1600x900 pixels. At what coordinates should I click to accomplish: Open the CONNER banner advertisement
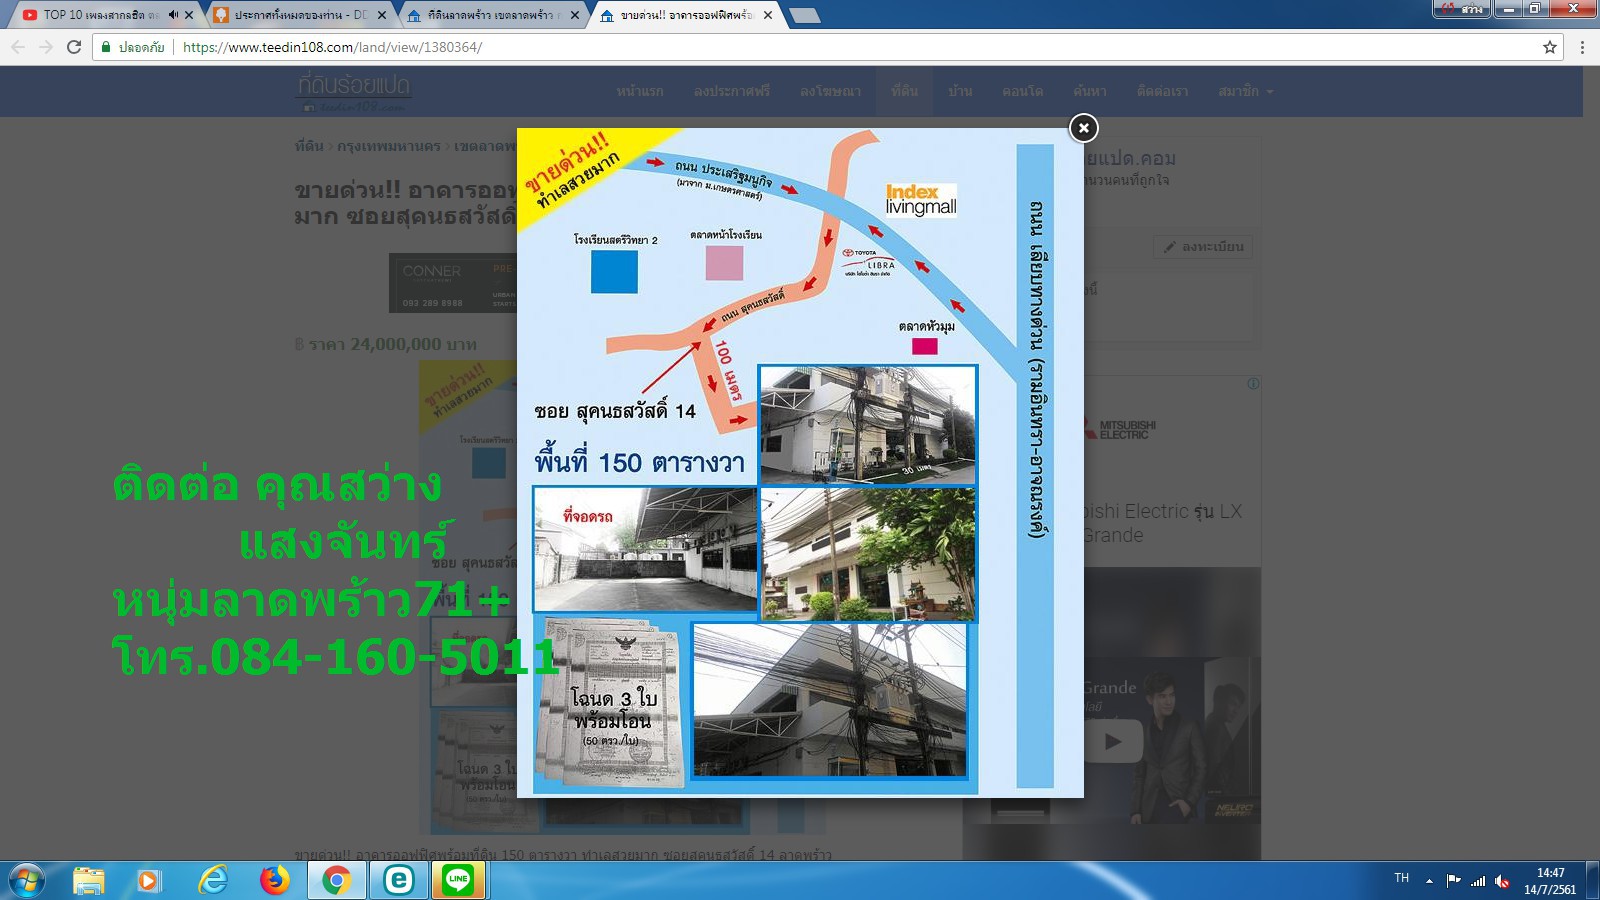click(452, 282)
